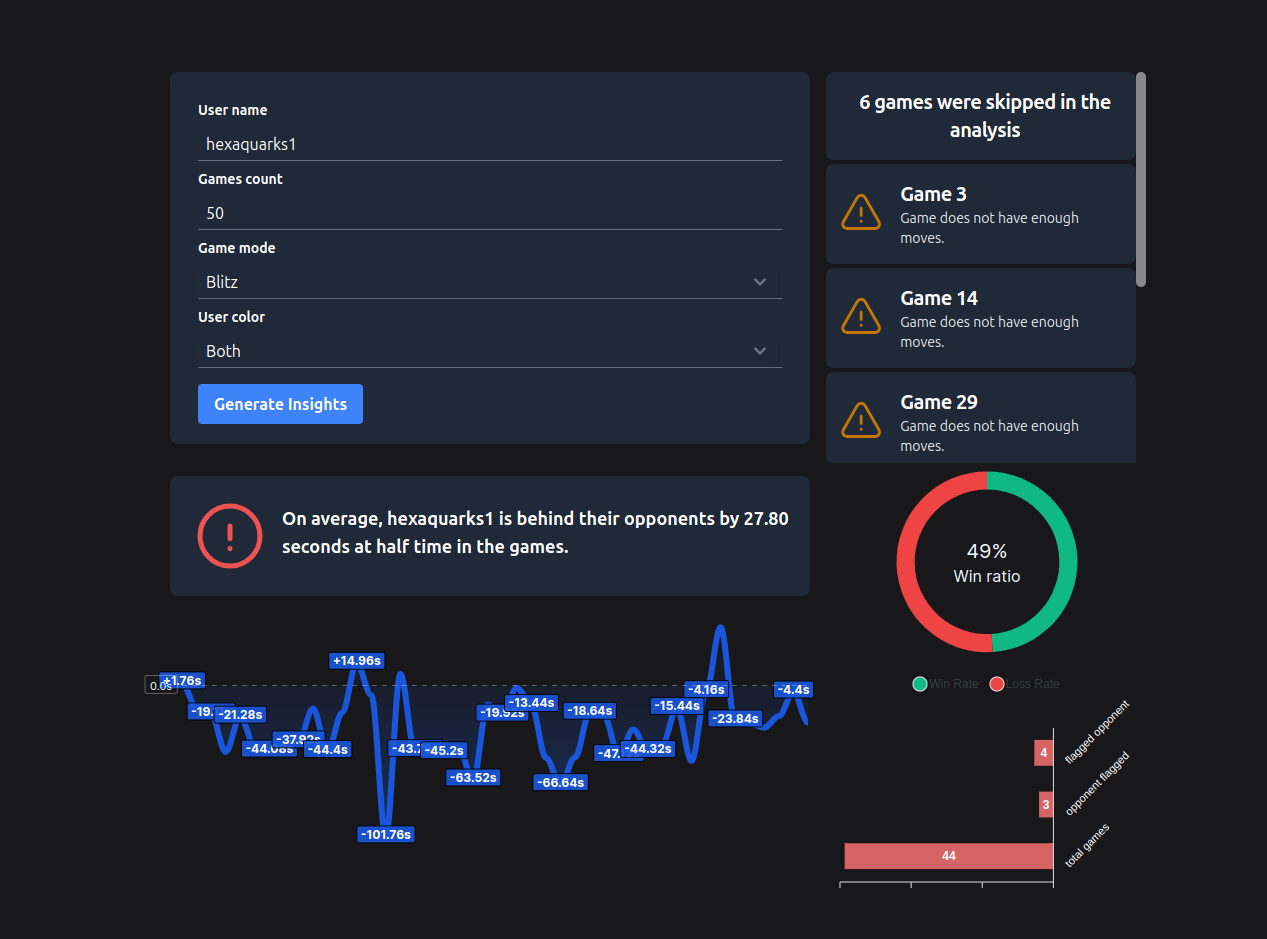Click the User color chevron arrow
Screen dimensions: 1267x939
760,351
